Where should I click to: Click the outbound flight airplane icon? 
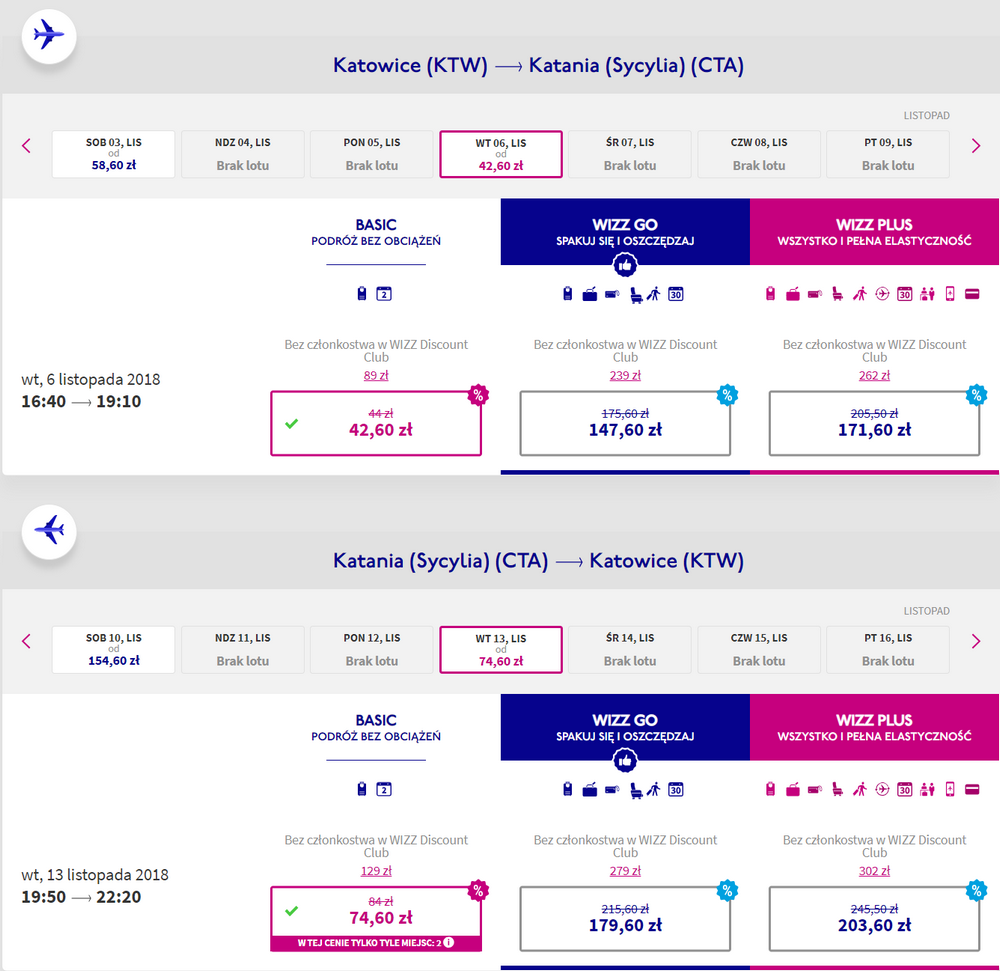49,36
